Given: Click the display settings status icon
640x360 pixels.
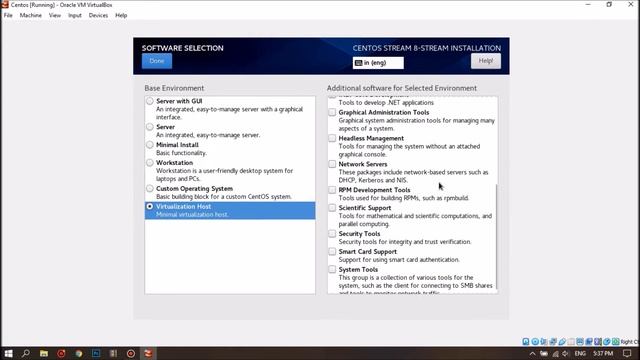Looking at the screenshot, I should coord(580,342).
